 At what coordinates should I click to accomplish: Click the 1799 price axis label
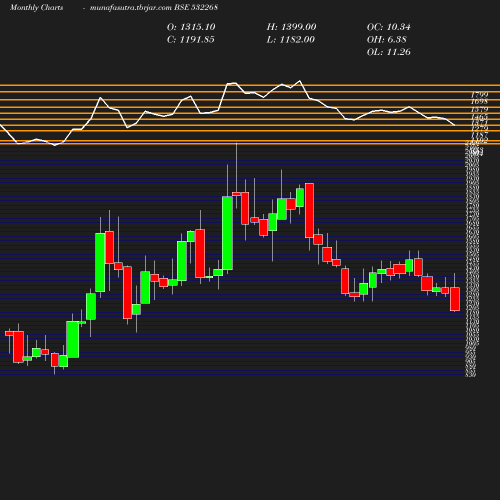479,95
